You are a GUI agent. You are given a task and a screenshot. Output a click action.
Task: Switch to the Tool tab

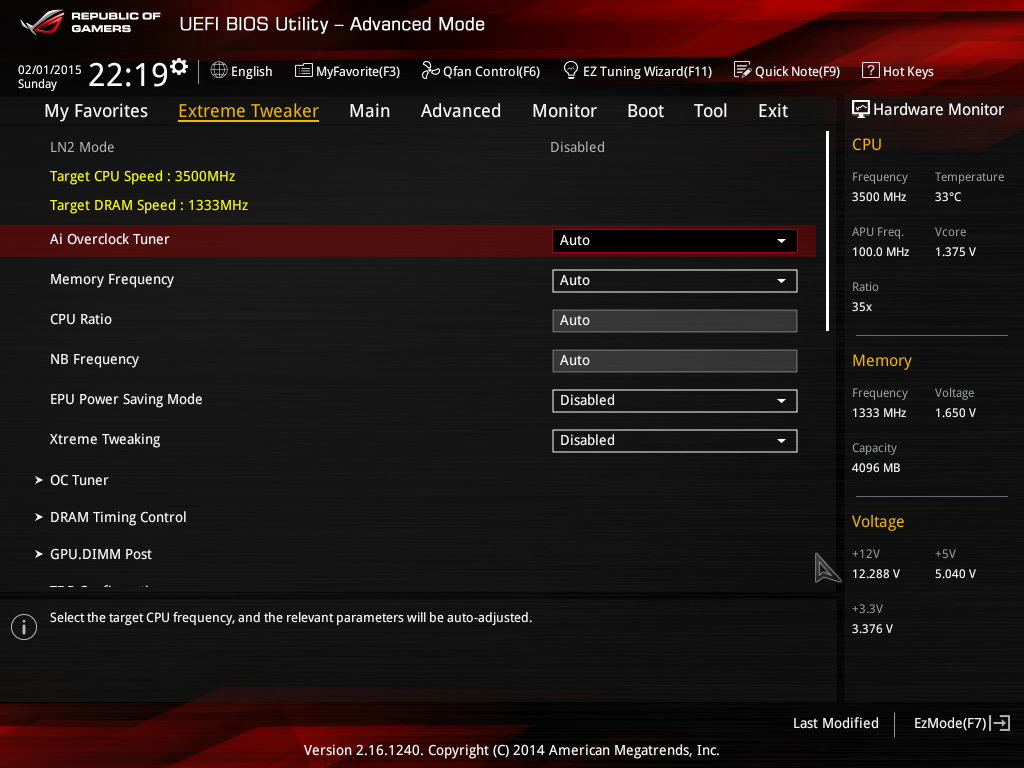[710, 111]
